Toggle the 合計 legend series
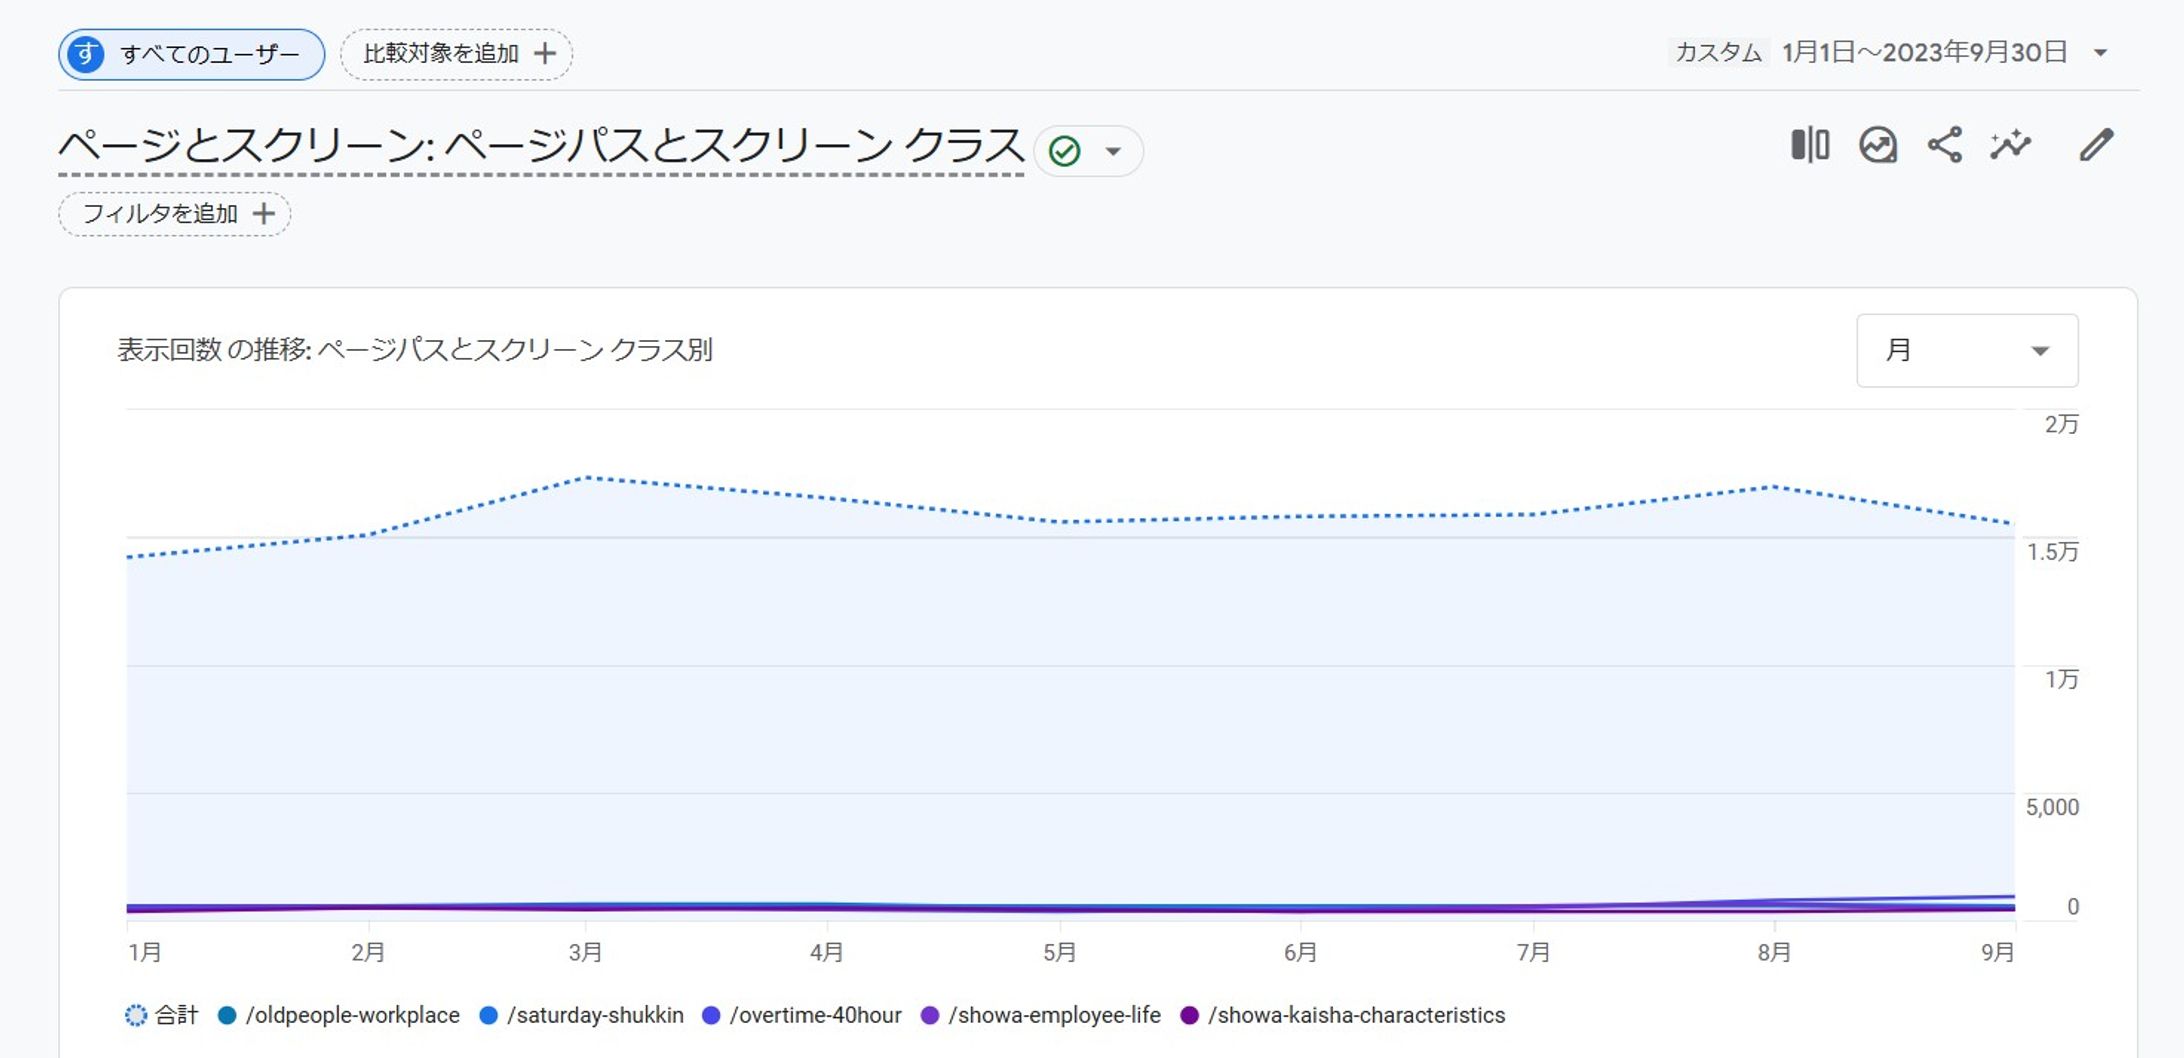The width and height of the screenshot is (2184, 1058). 163,1015
